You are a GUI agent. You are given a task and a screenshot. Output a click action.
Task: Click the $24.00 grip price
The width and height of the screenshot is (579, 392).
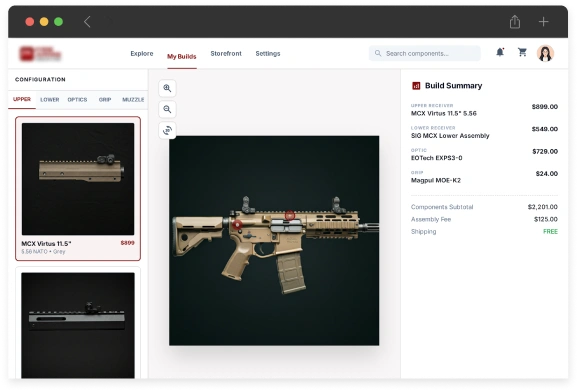pyautogui.click(x=547, y=173)
